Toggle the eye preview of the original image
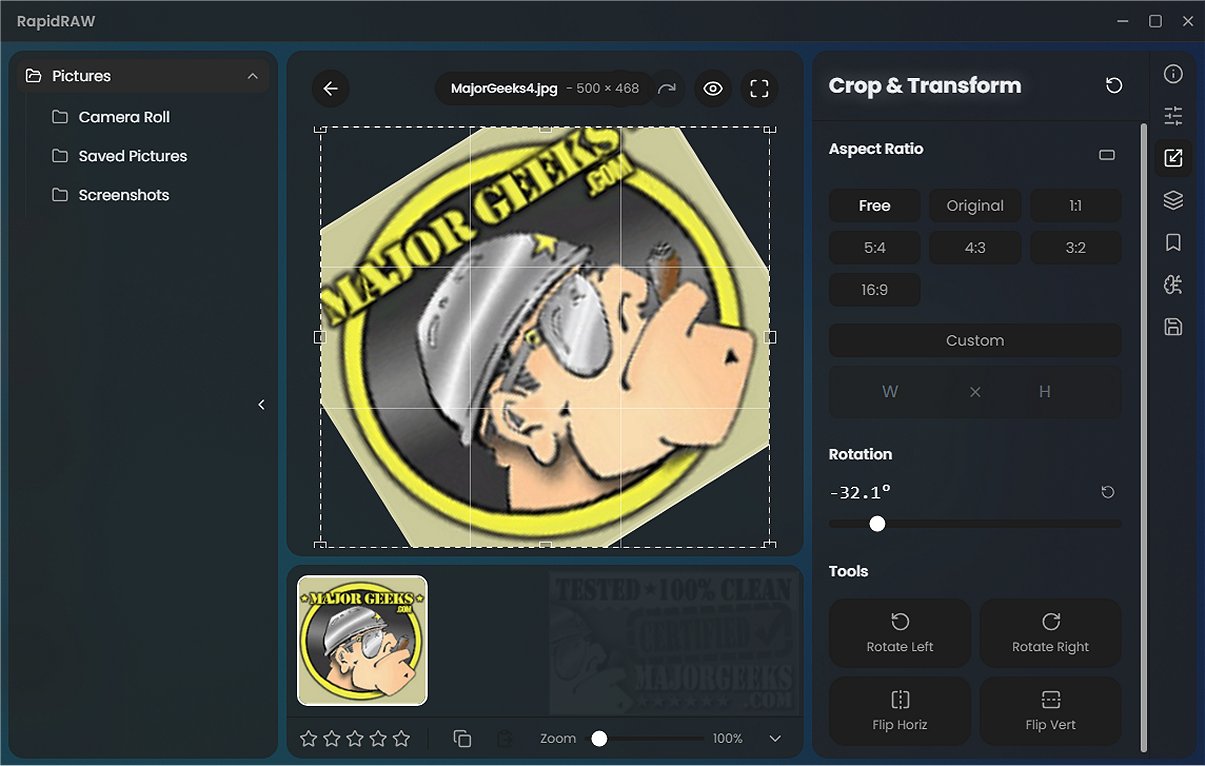The image size is (1205, 766). (713, 88)
